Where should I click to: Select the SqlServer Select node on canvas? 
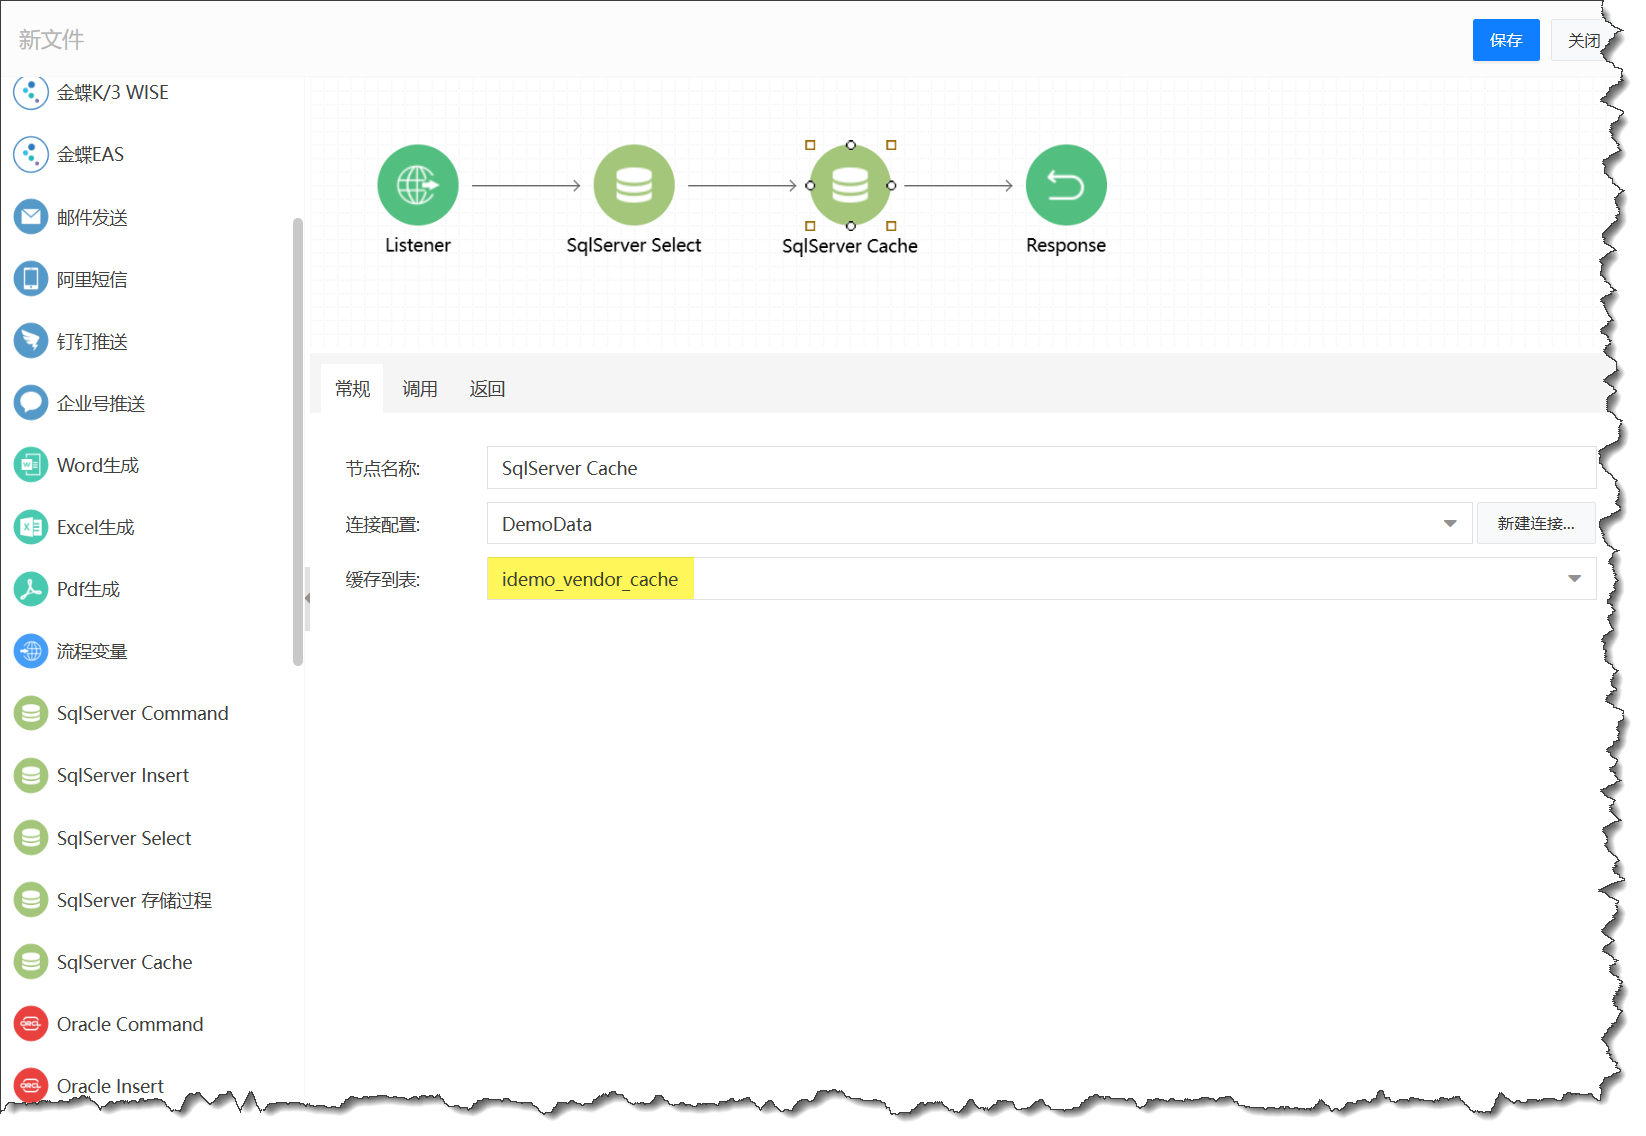coord(633,186)
